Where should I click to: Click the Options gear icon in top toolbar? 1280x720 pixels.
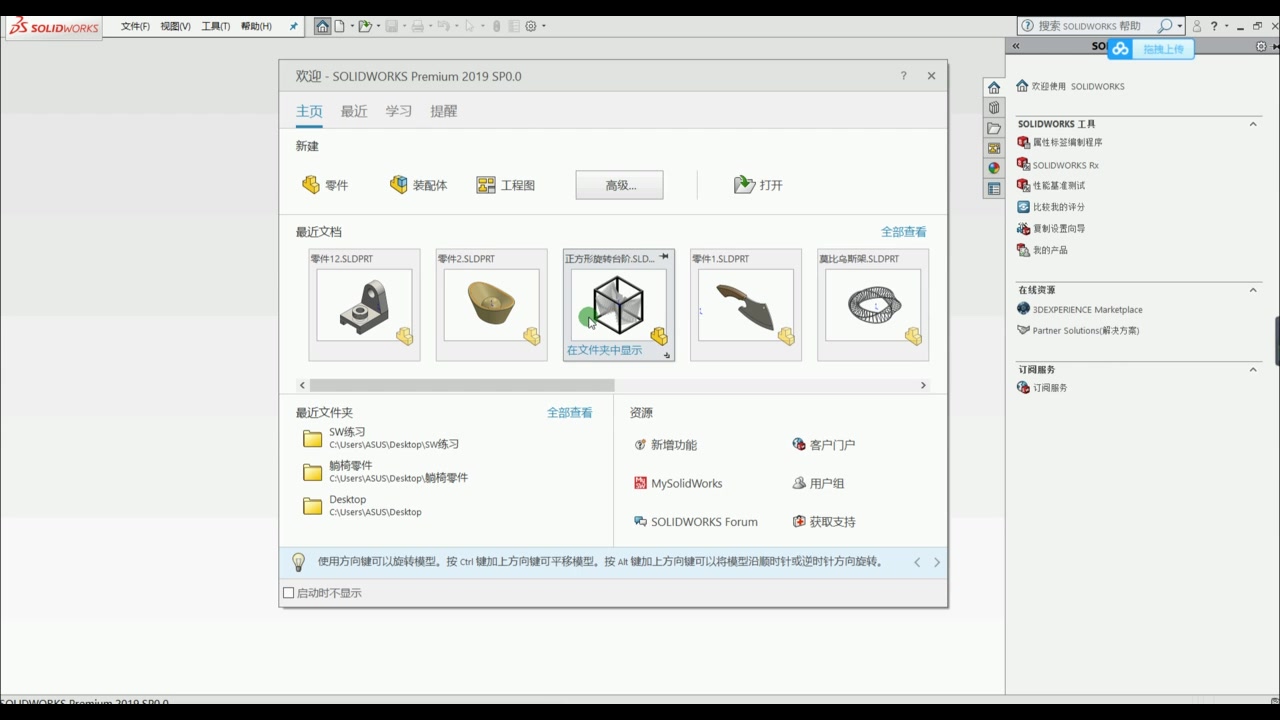coord(531,26)
